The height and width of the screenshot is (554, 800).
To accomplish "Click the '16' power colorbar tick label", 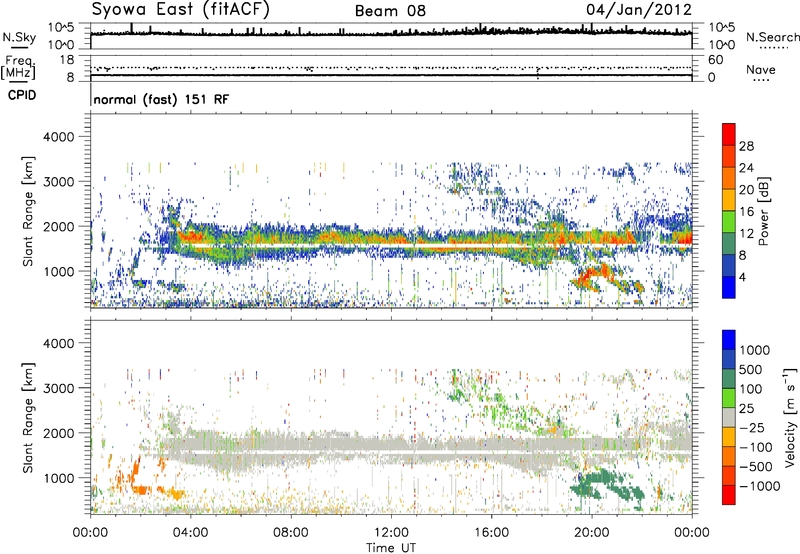I will [x=746, y=212].
